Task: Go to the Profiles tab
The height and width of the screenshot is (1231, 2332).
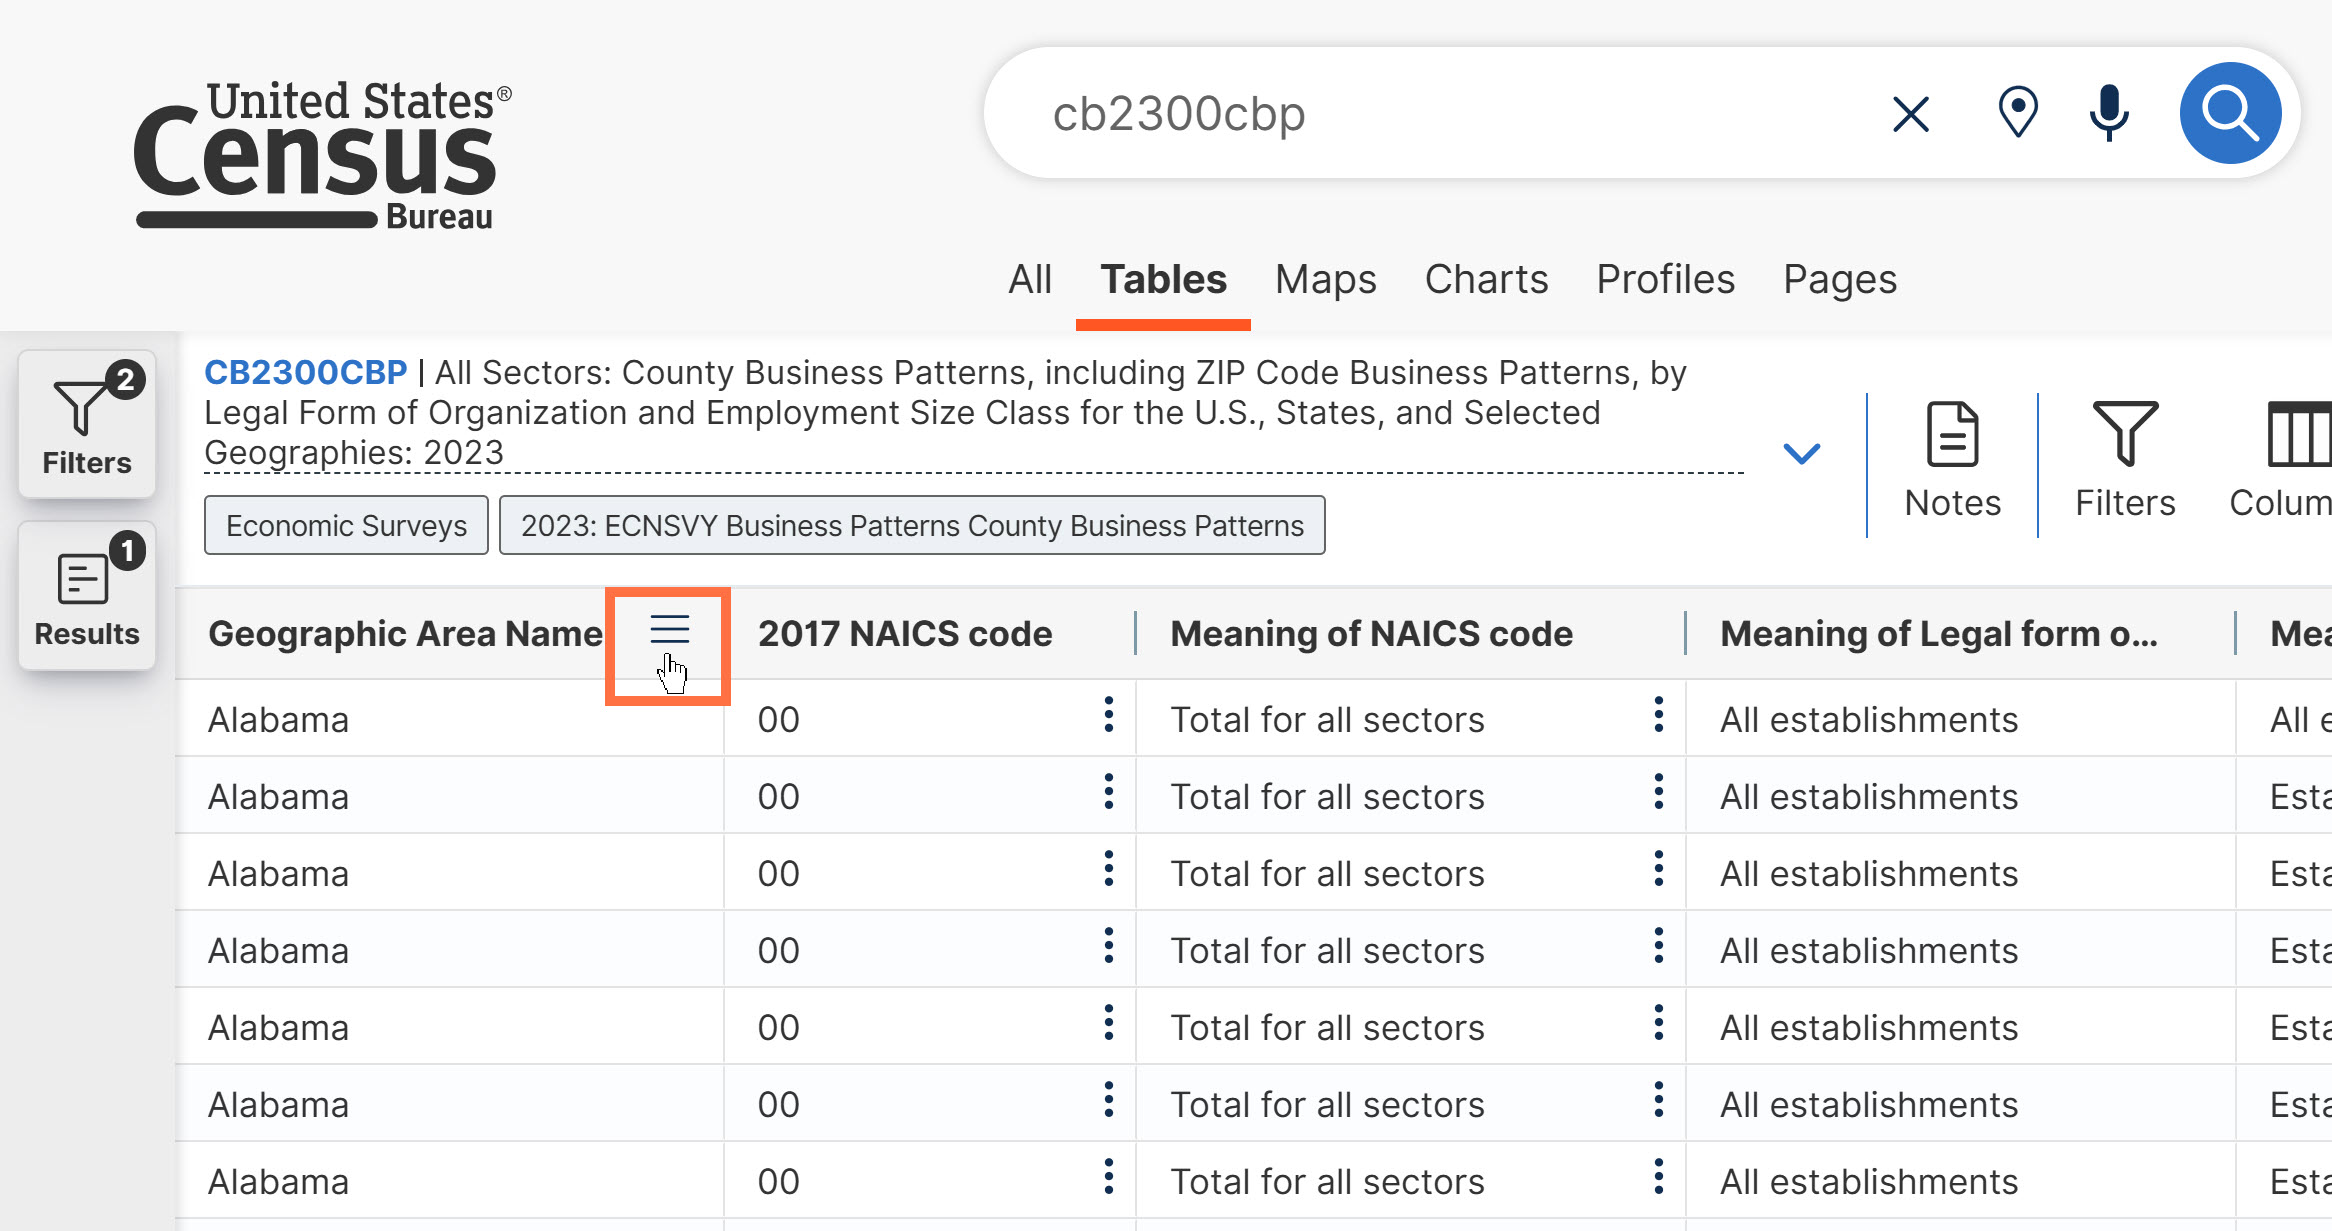Action: tap(1665, 279)
